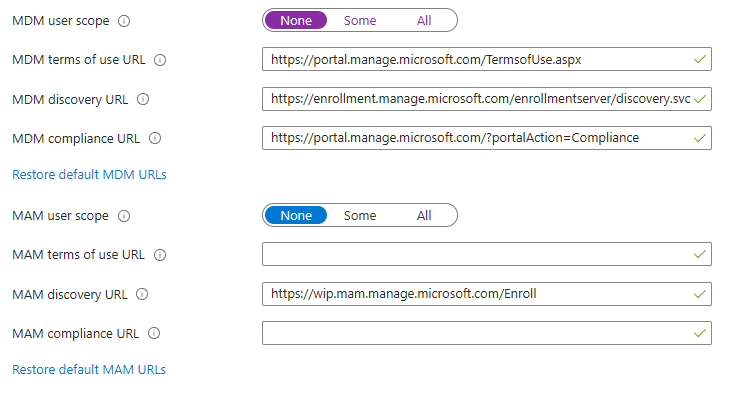Click the 'MAM user scope' label
Viewport: 742px width, 396px height.
point(61,216)
